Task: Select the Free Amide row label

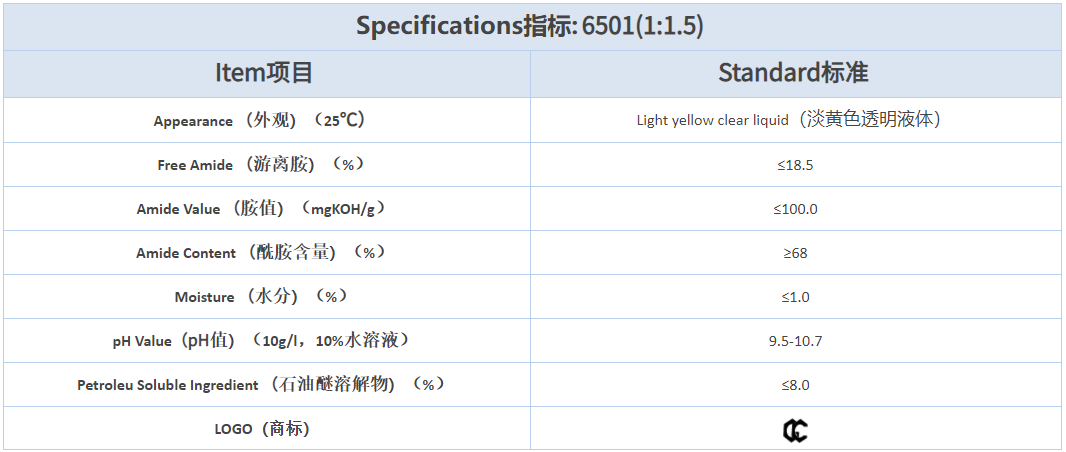Action: 260,164
